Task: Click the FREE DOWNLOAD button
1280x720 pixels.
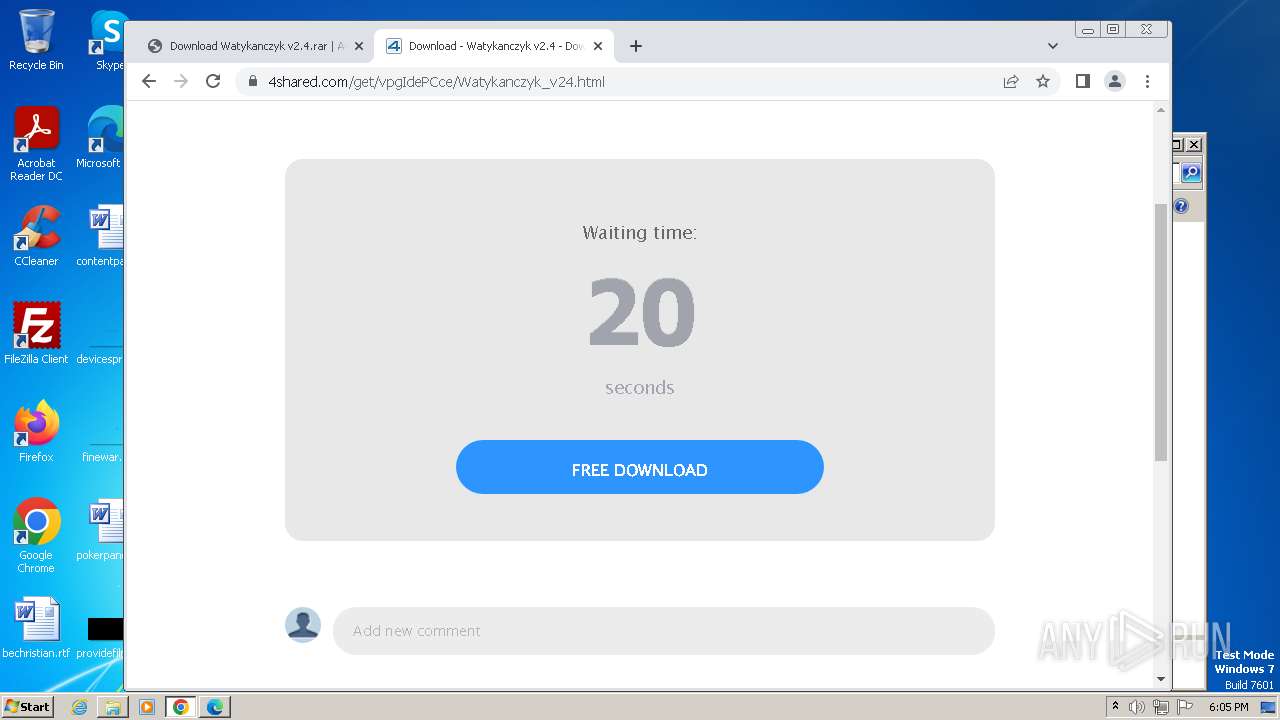Action: click(x=640, y=467)
